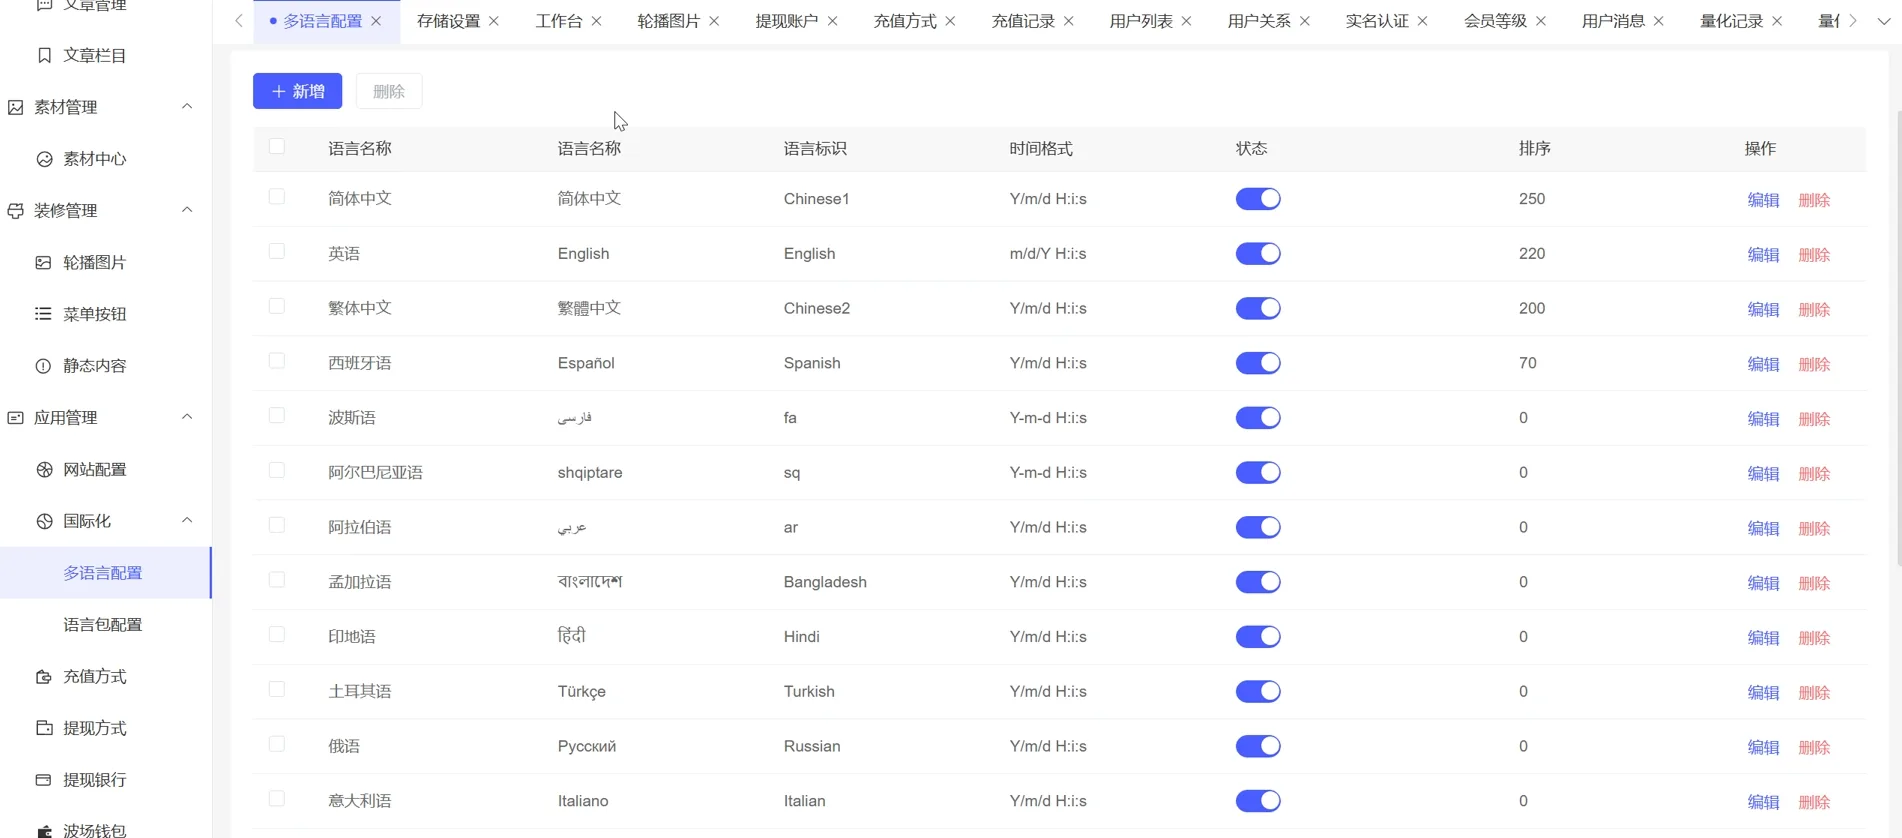Screen dimensions: 1902x838
Task: Check the box for the 英语 row
Action: coord(277,252)
